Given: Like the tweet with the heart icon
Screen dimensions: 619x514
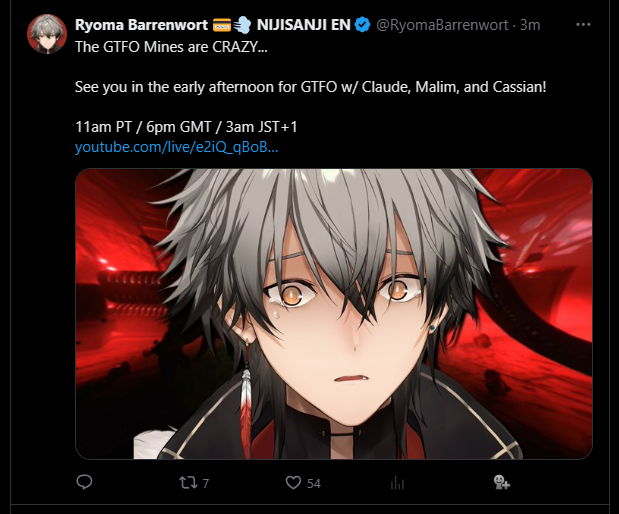Looking at the screenshot, I should click(x=293, y=482).
